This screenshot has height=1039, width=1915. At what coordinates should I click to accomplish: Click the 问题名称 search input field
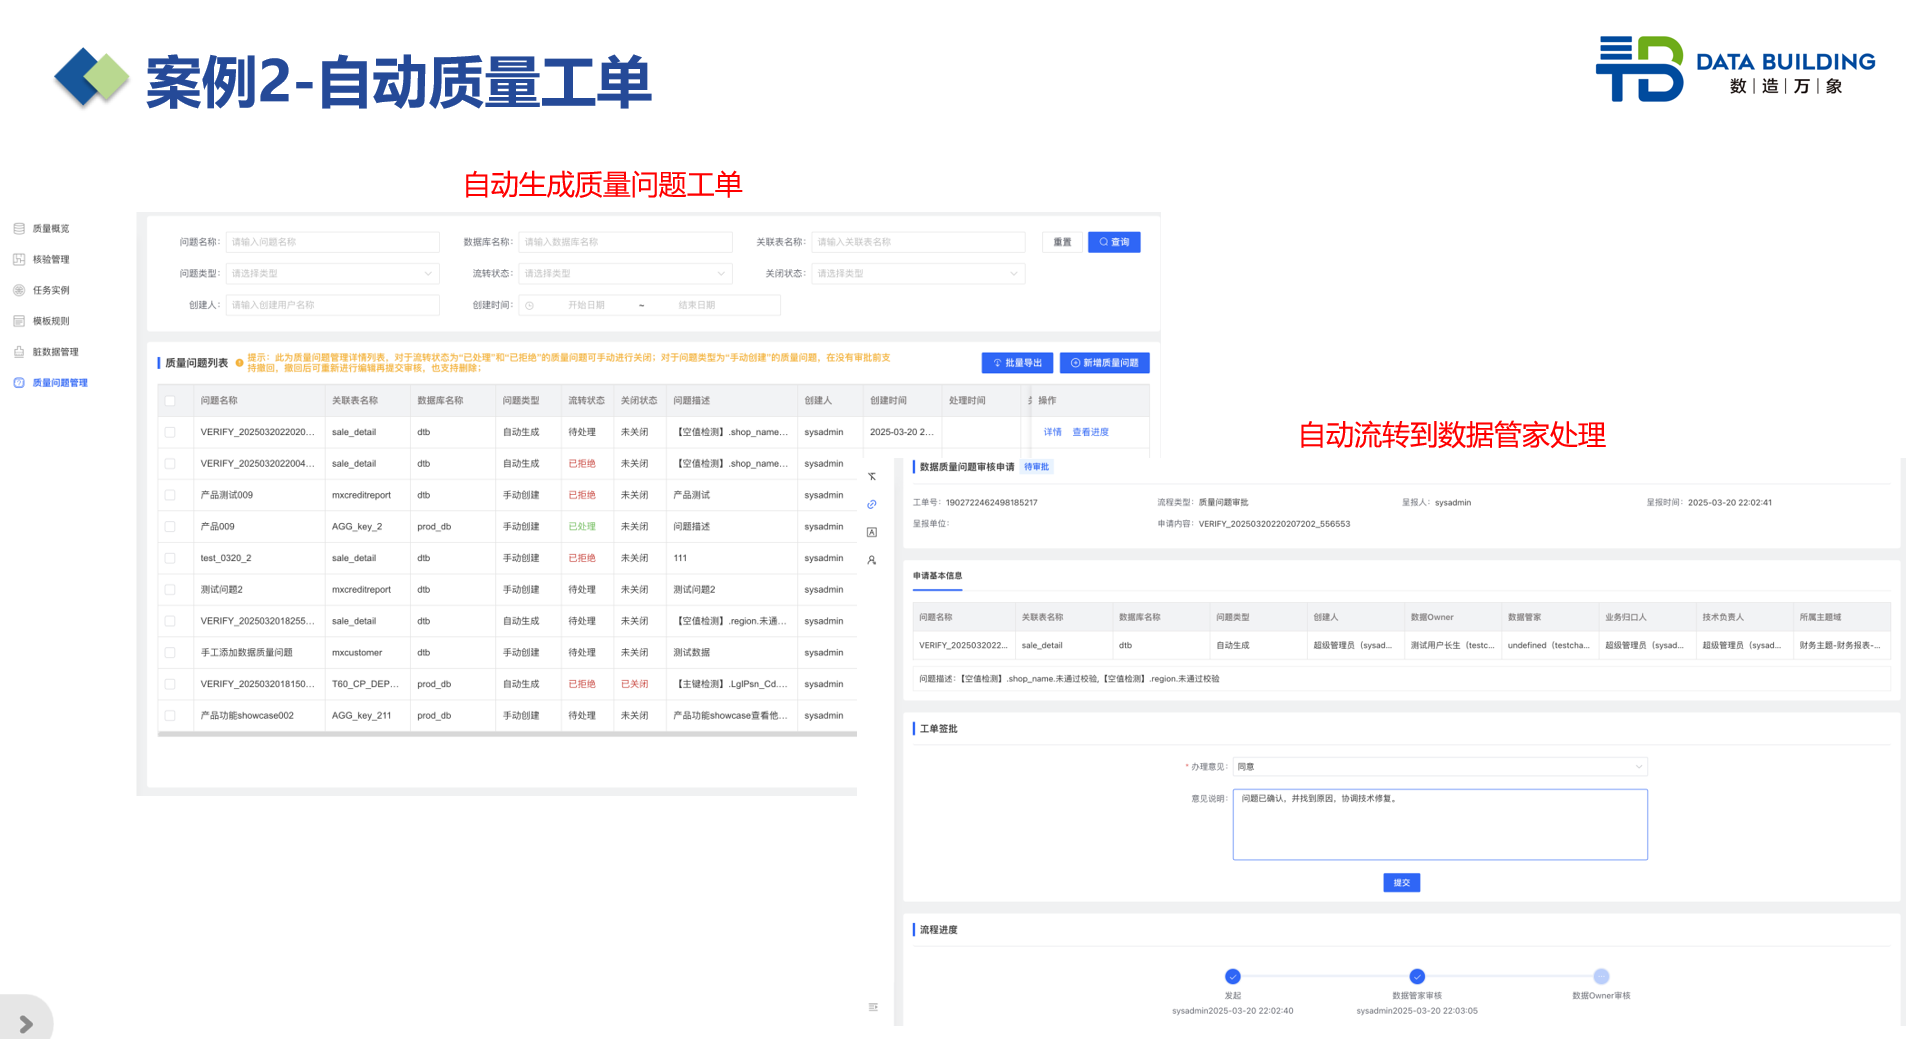(332, 242)
